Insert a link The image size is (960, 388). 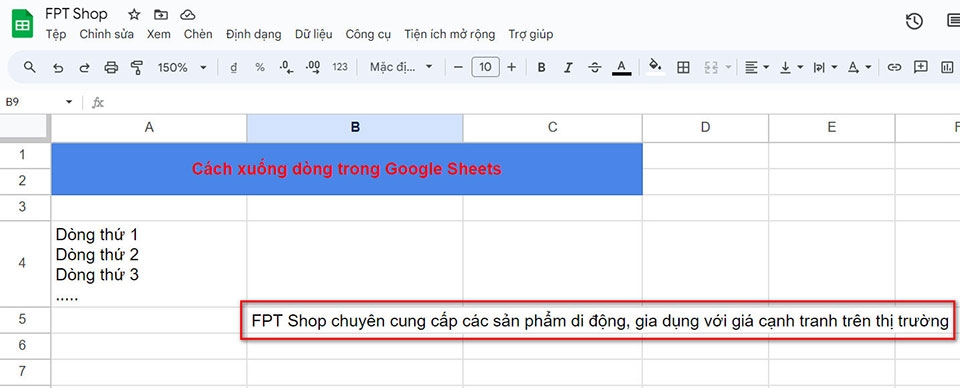[x=894, y=68]
